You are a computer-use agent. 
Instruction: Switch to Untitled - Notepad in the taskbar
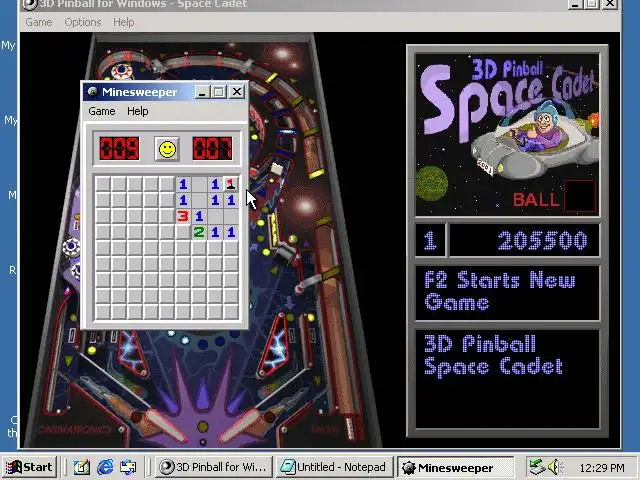(335, 467)
